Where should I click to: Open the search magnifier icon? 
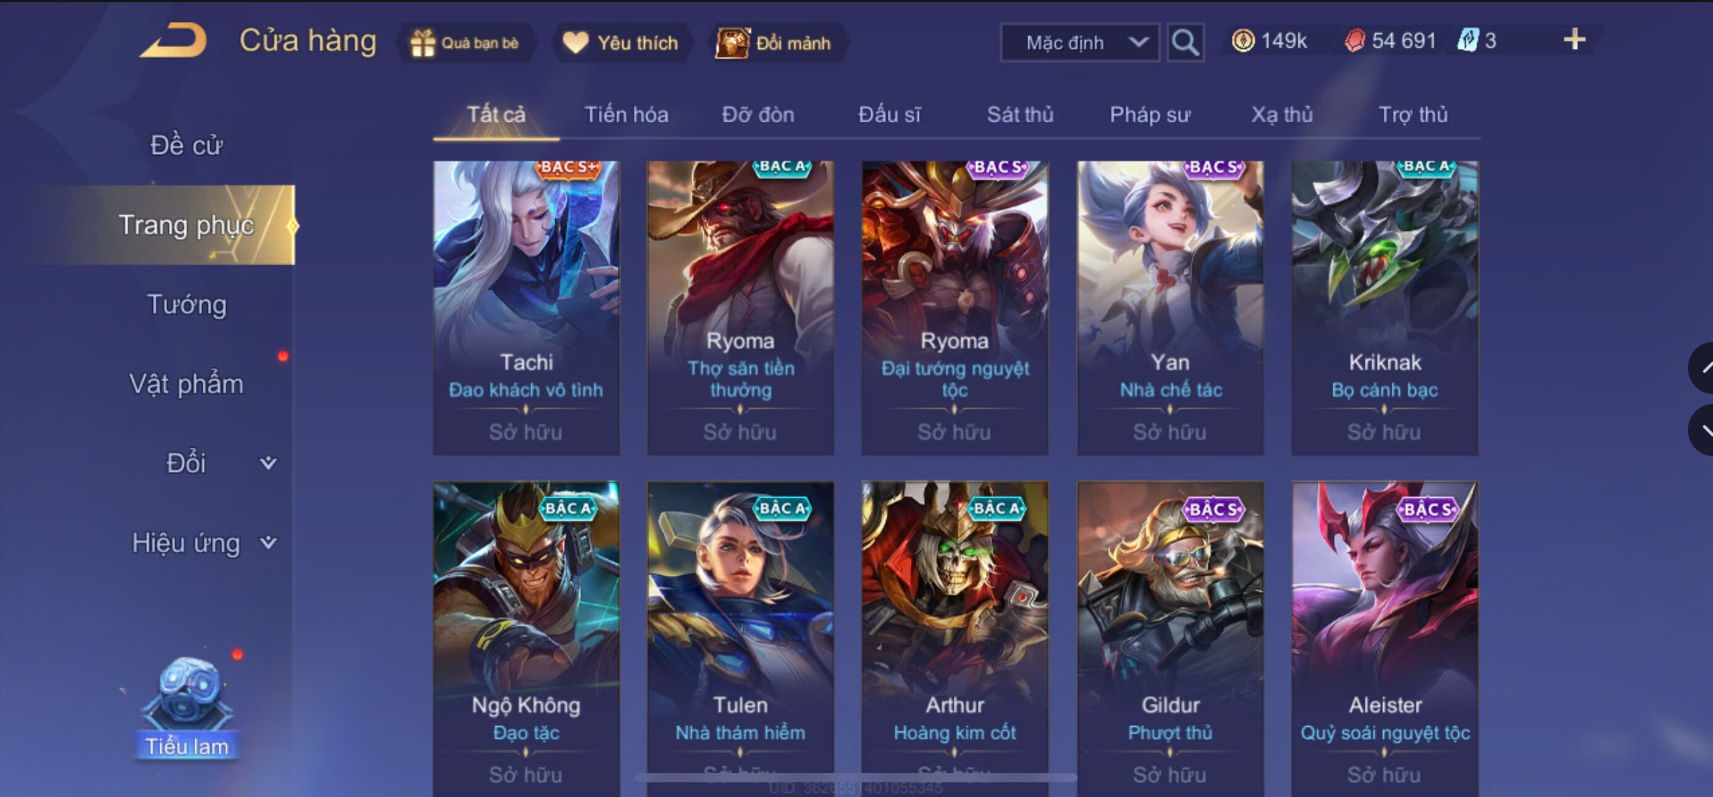[x=1185, y=43]
